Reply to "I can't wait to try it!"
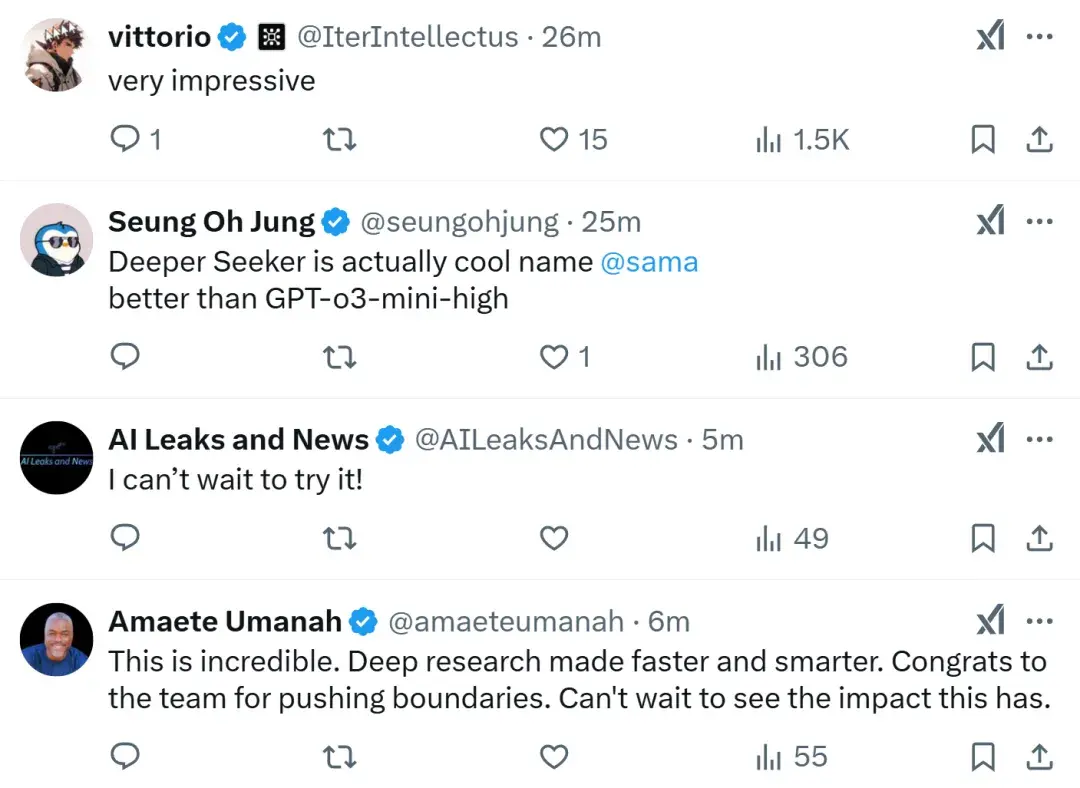Image resolution: width=1080 pixels, height=788 pixels. pos(124,539)
